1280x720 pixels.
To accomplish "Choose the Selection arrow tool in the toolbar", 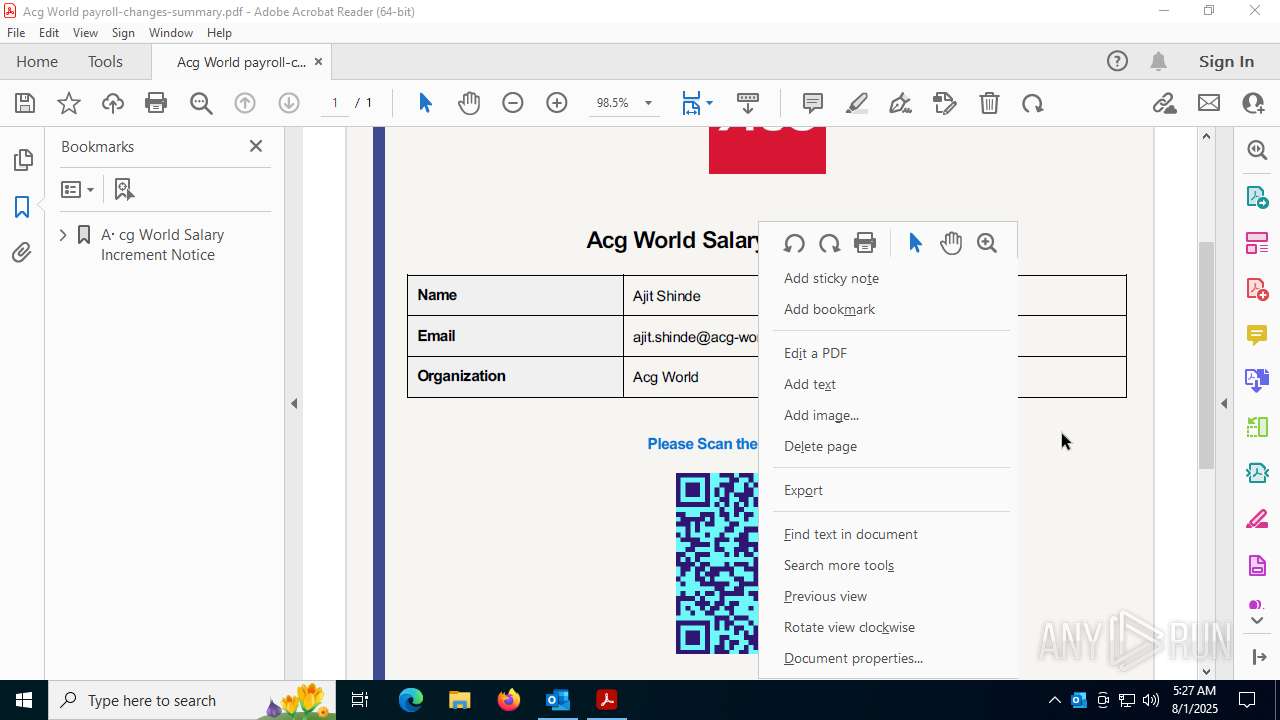I will (x=425, y=103).
